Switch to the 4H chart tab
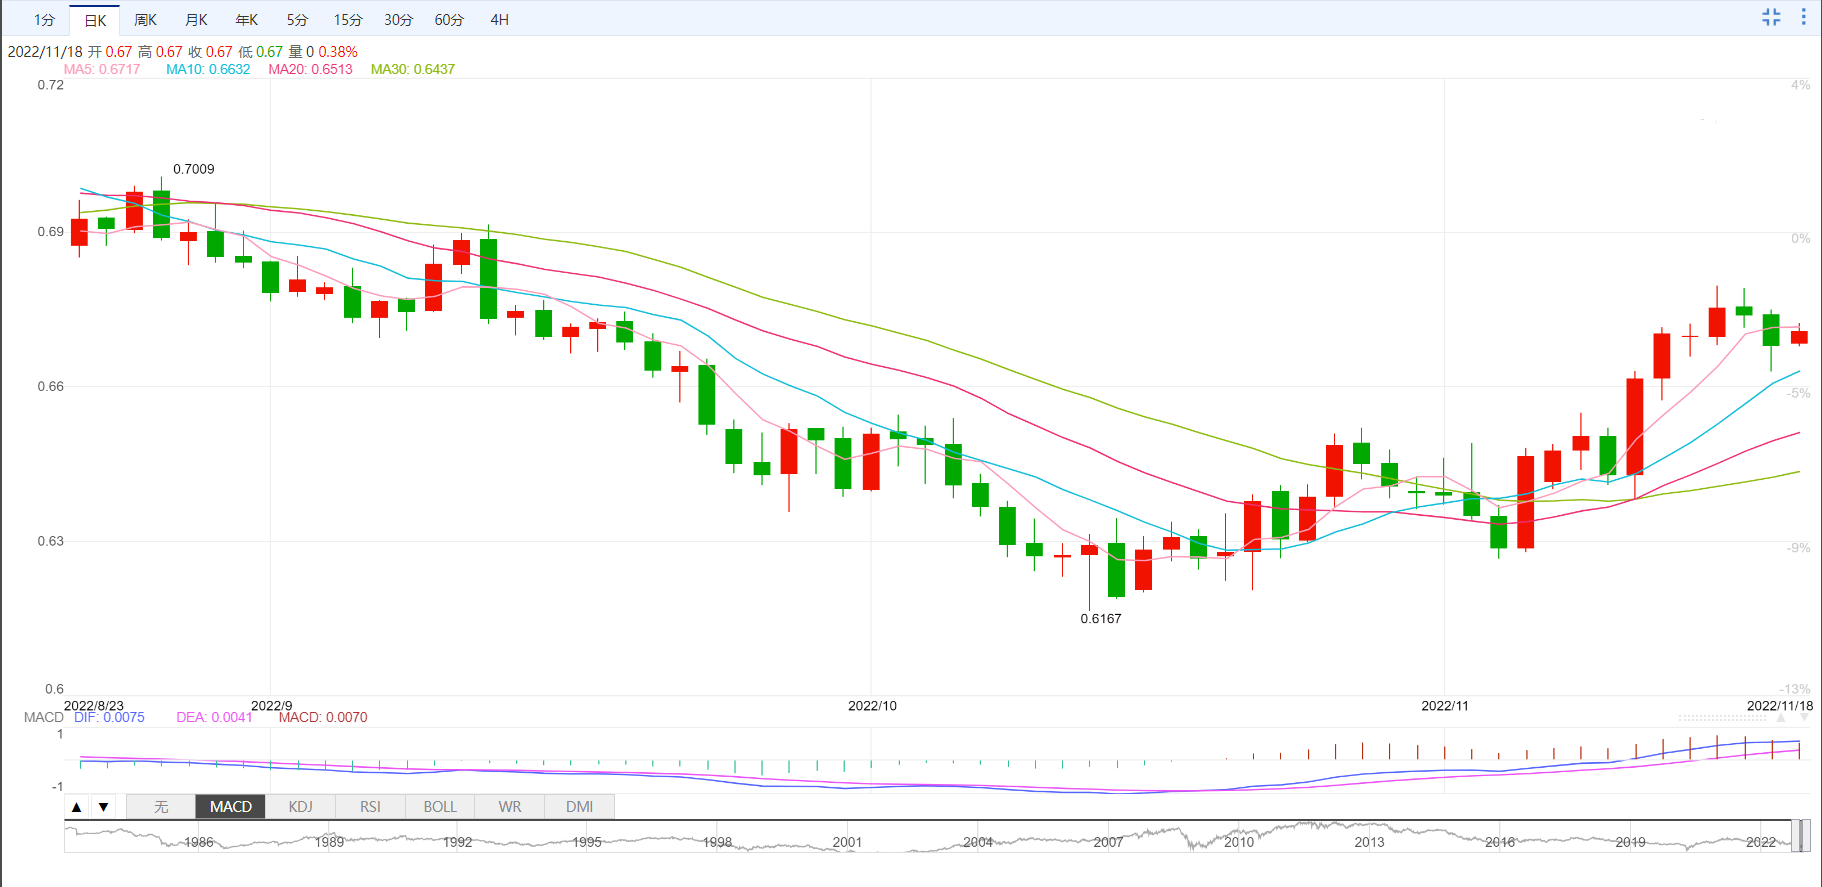This screenshot has width=1822, height=887. 500,20
